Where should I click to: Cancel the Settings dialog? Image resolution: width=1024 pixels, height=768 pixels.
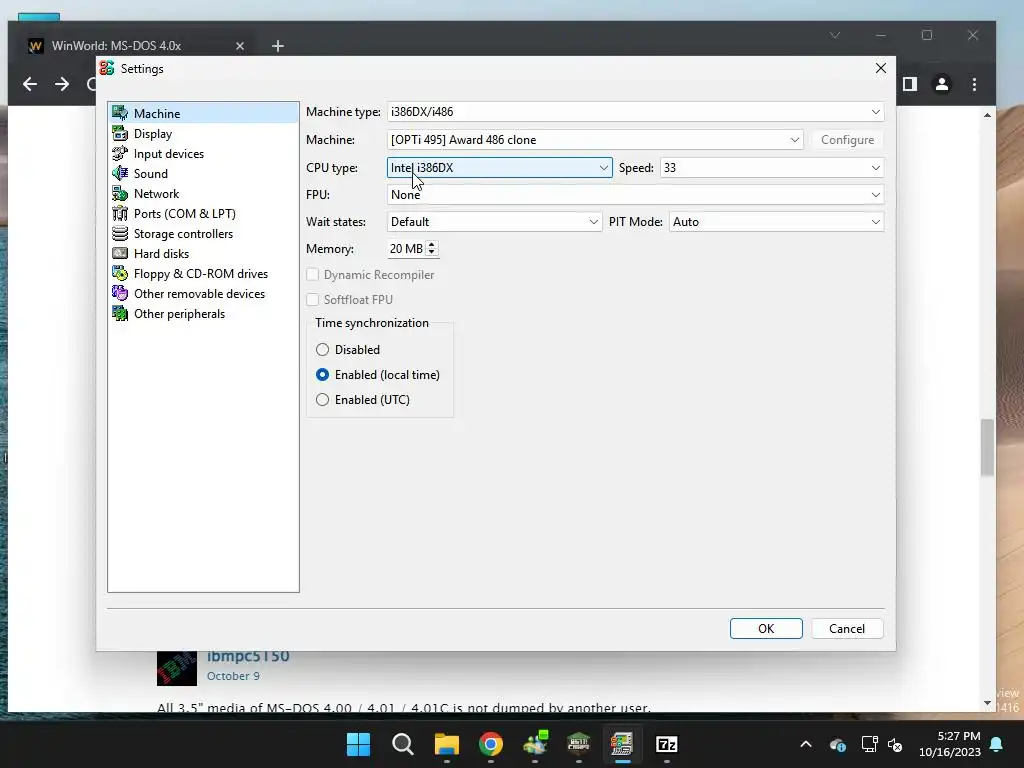[x=847, y=628]
